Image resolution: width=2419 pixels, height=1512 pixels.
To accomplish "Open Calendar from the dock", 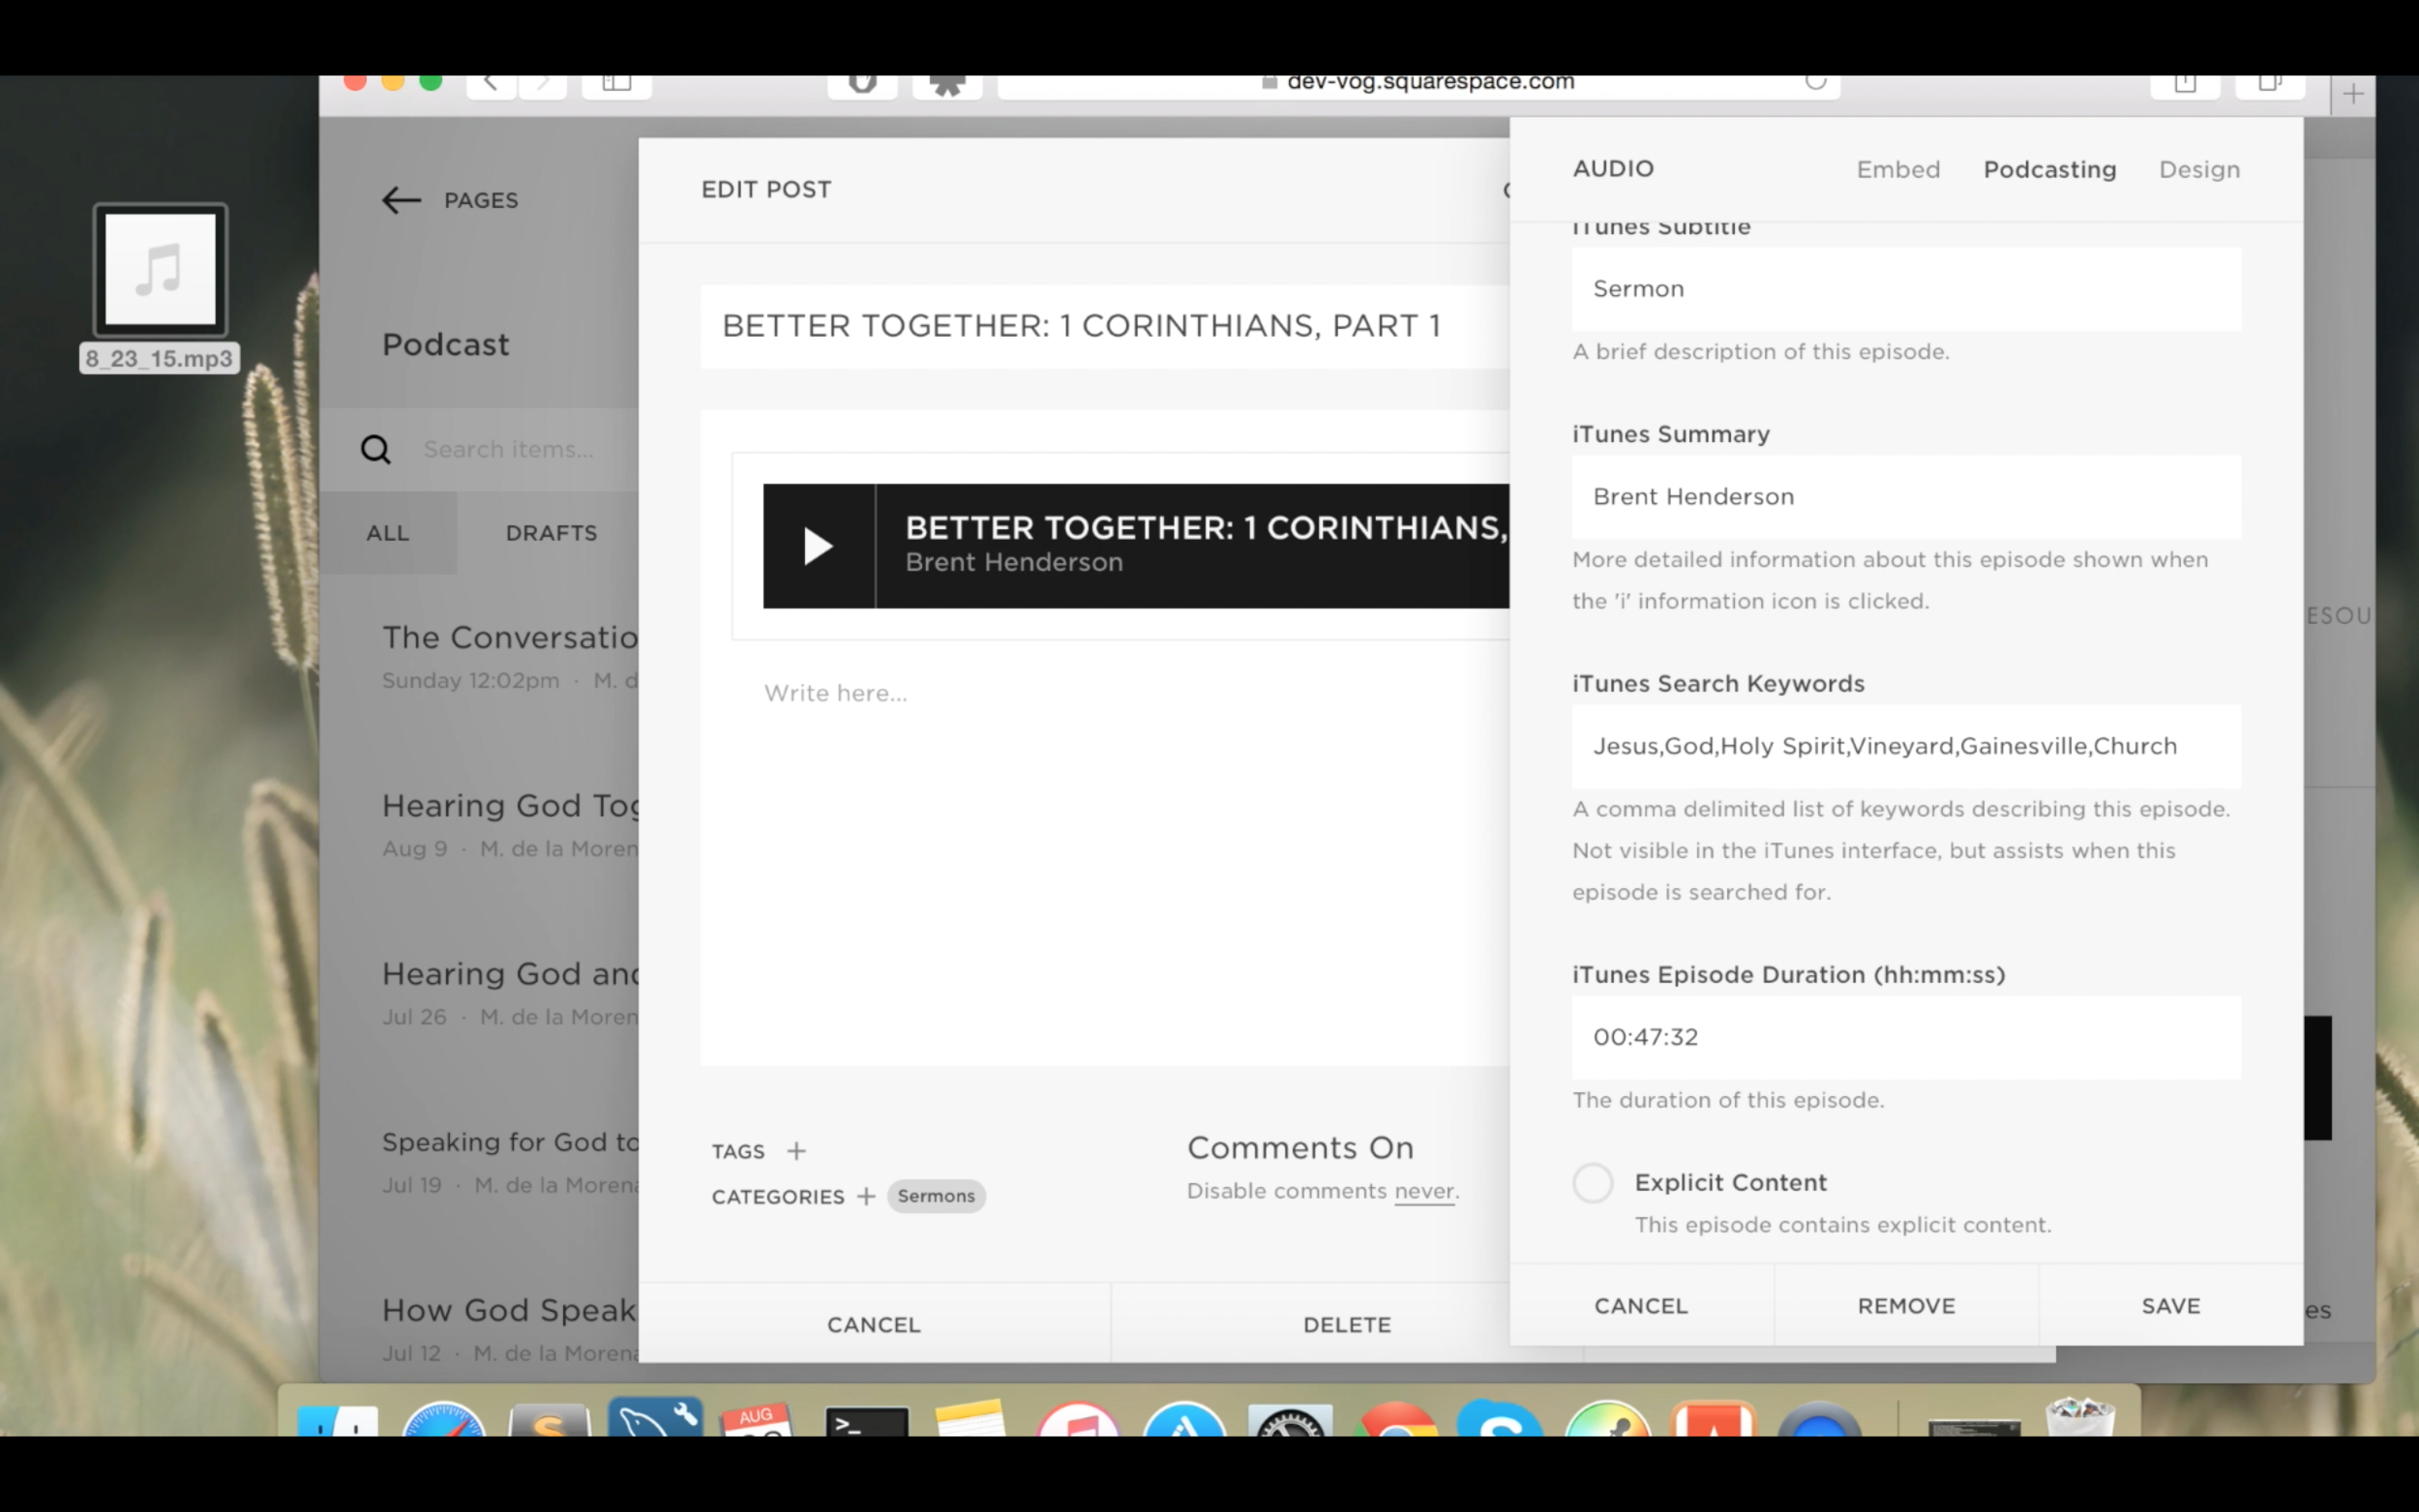I will pos(760,1420).
